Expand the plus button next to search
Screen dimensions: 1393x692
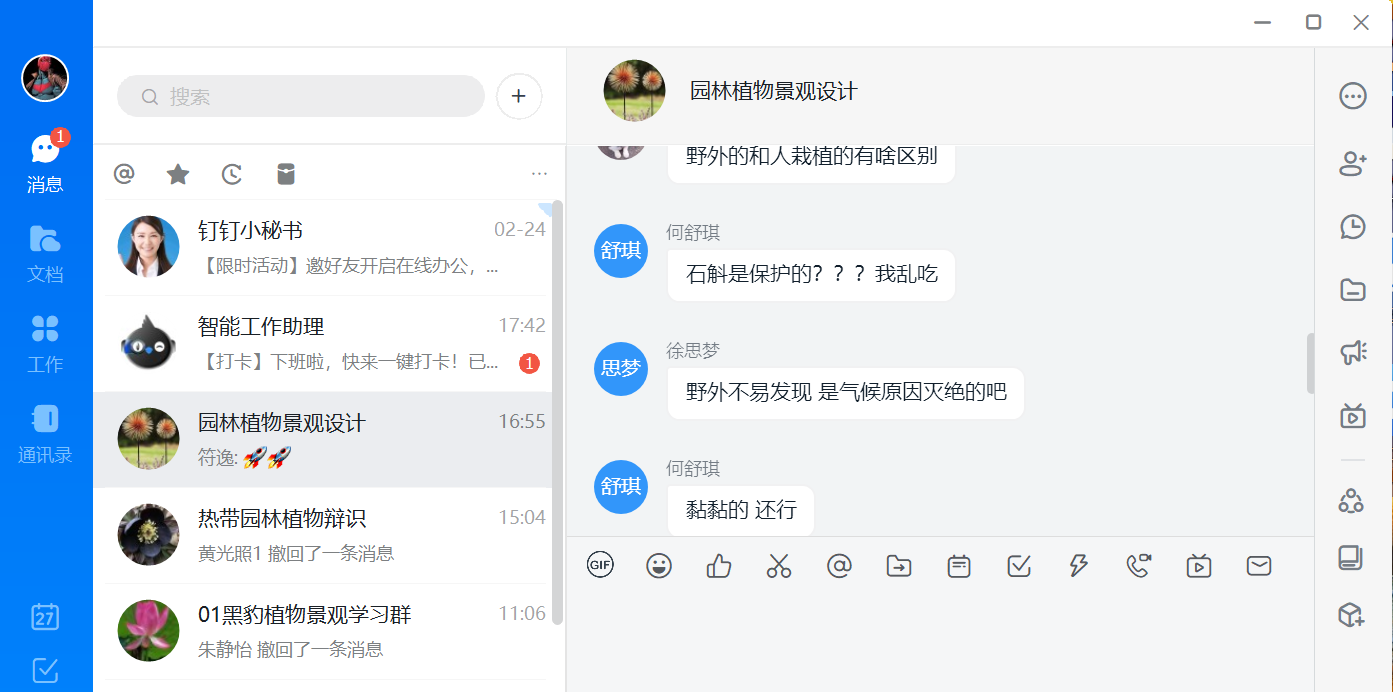pos(519,97)
